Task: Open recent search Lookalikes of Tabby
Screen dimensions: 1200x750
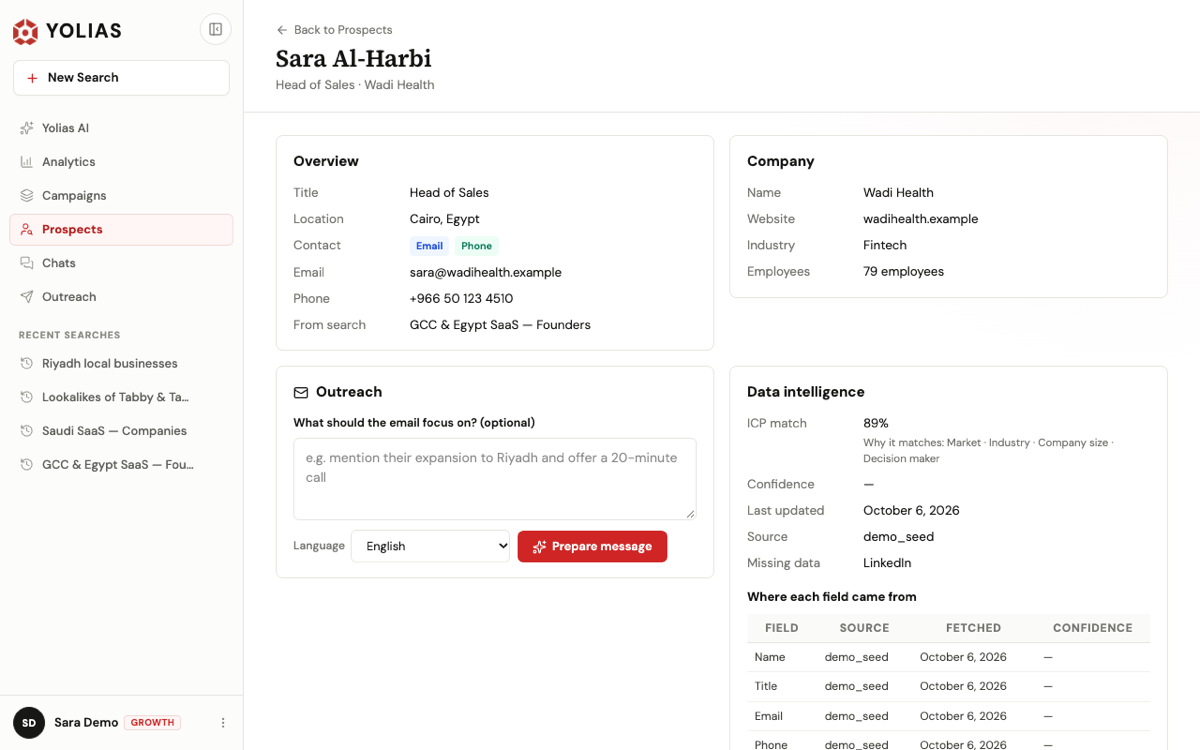Action: click(x=121, y=397)
